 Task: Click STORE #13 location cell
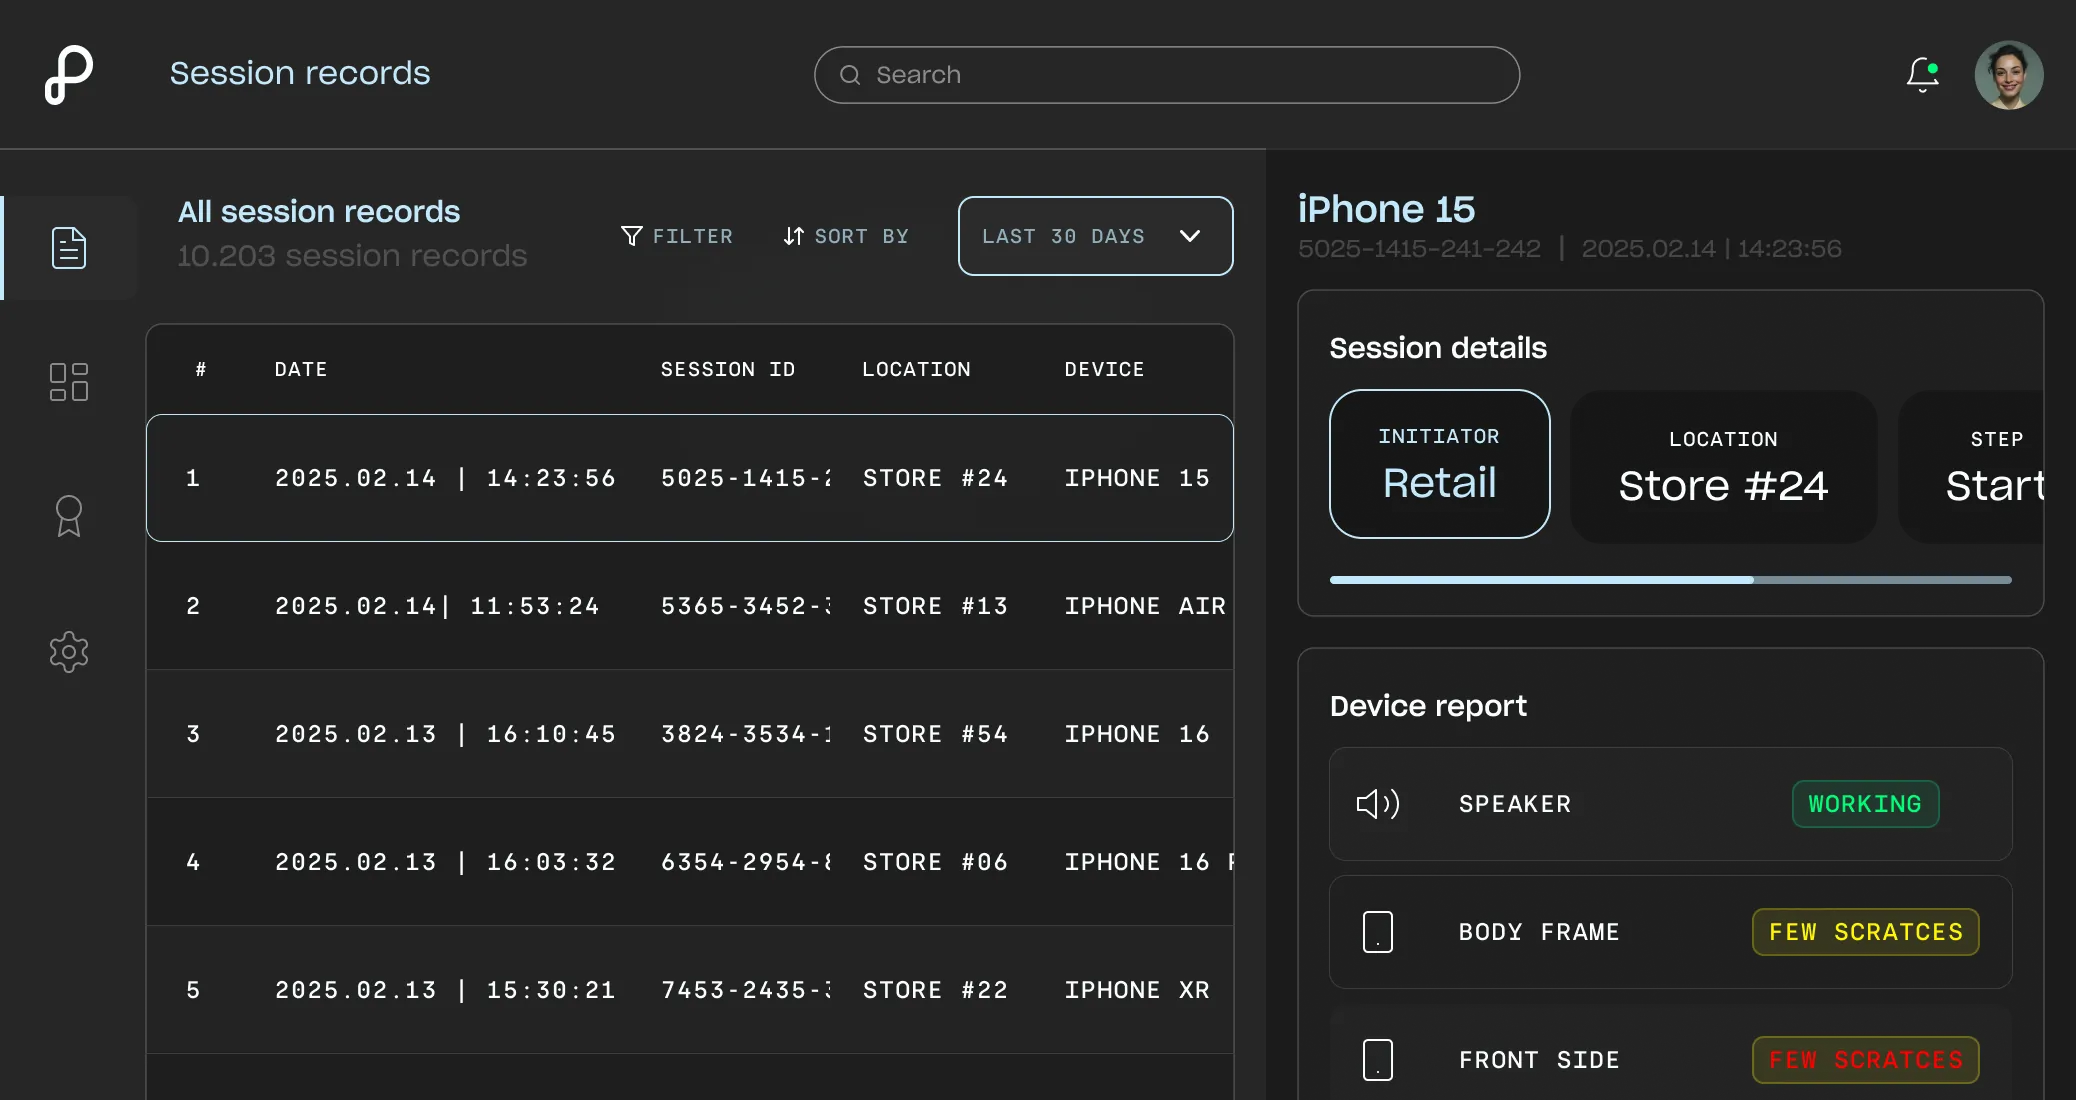click(x=935, y=606)
